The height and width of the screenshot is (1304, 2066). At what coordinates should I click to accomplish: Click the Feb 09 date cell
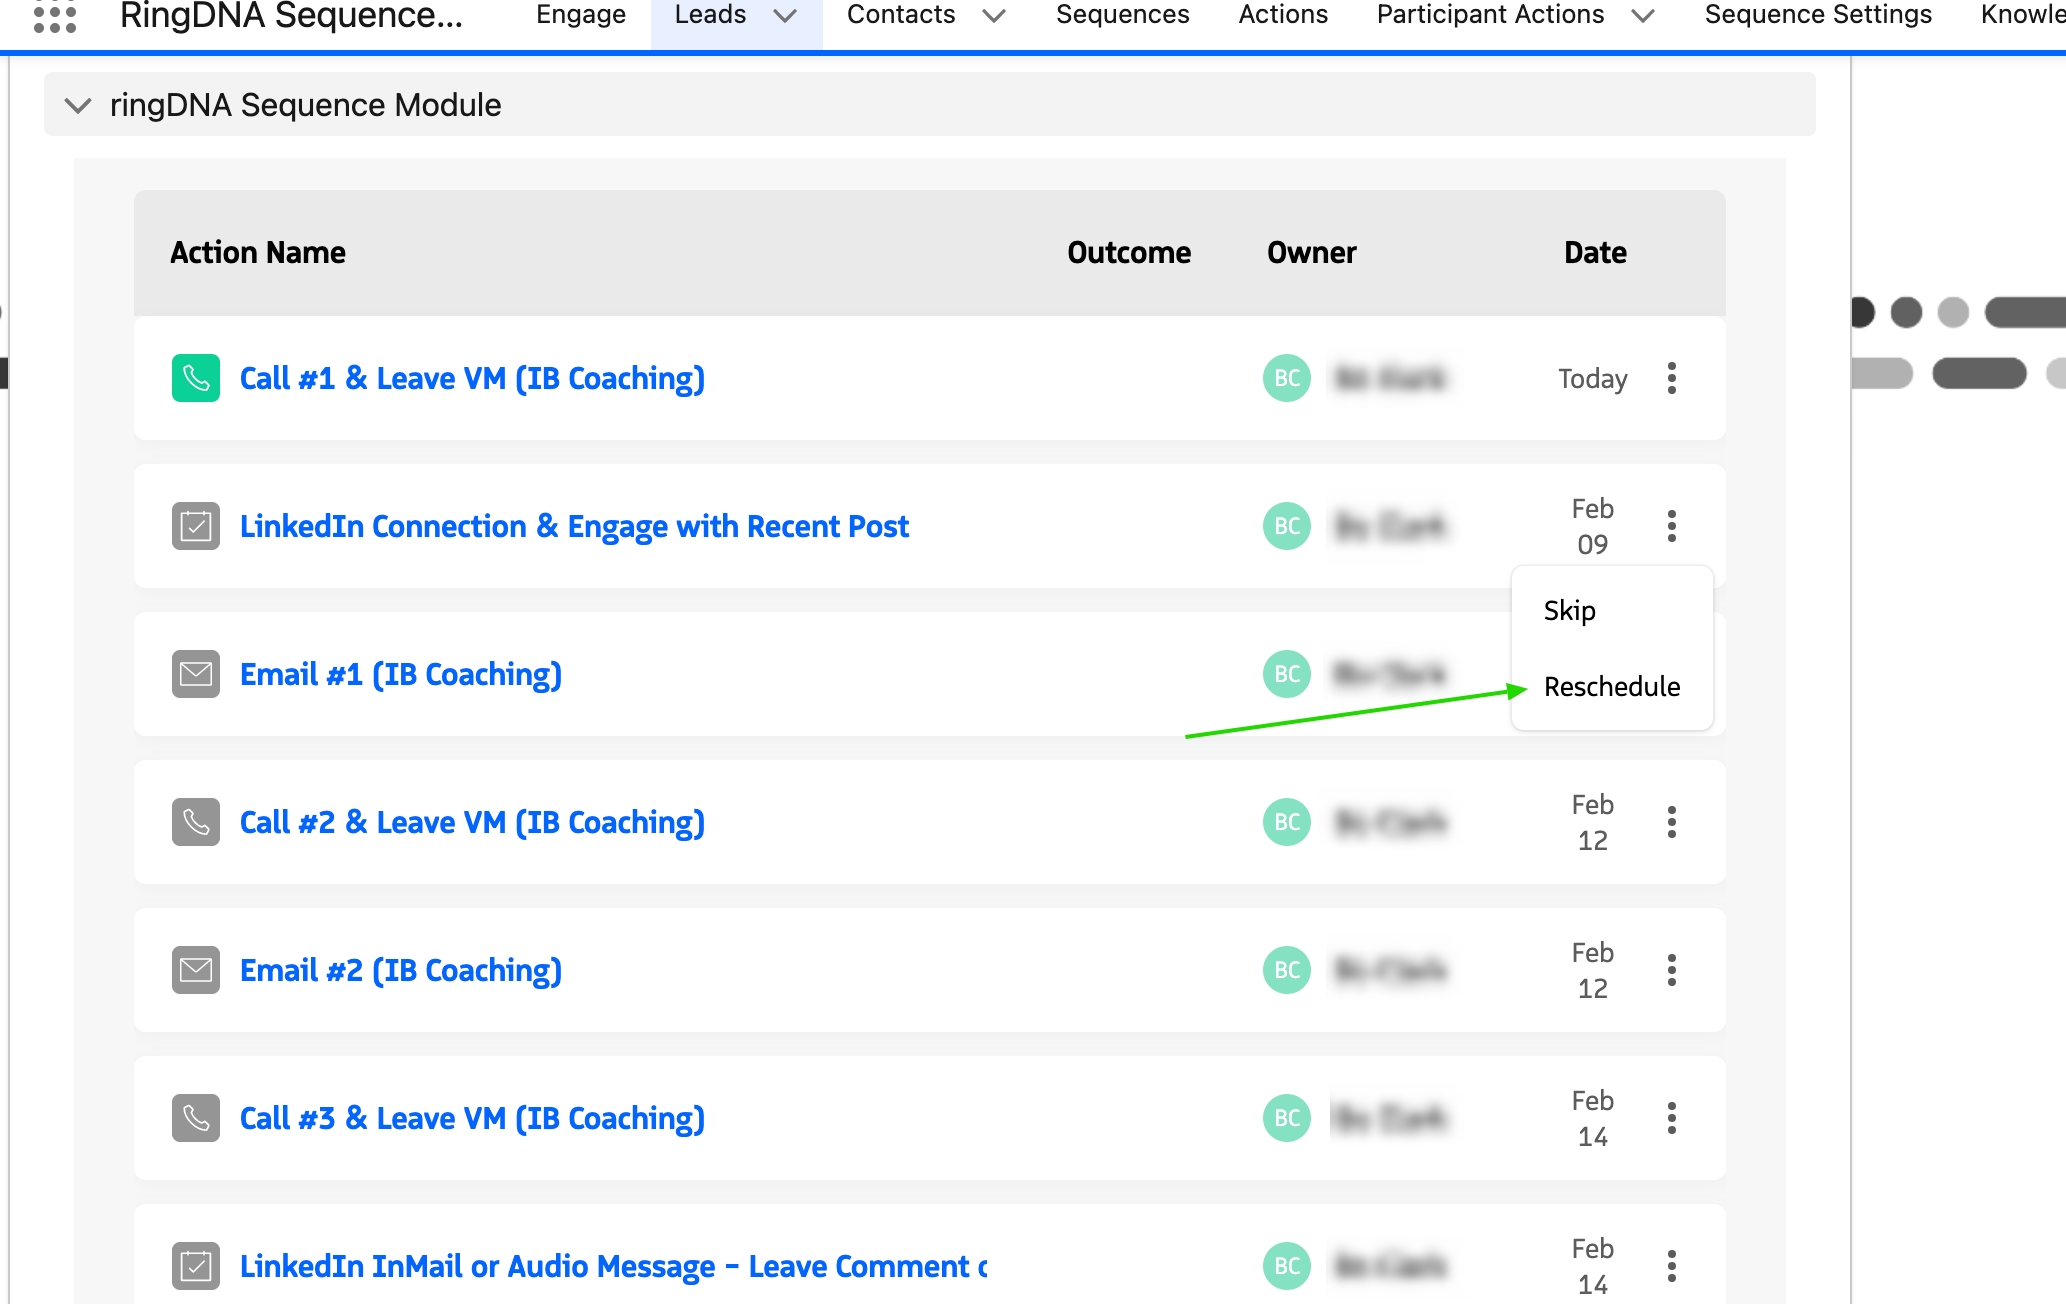click(x=1592, y=526)
